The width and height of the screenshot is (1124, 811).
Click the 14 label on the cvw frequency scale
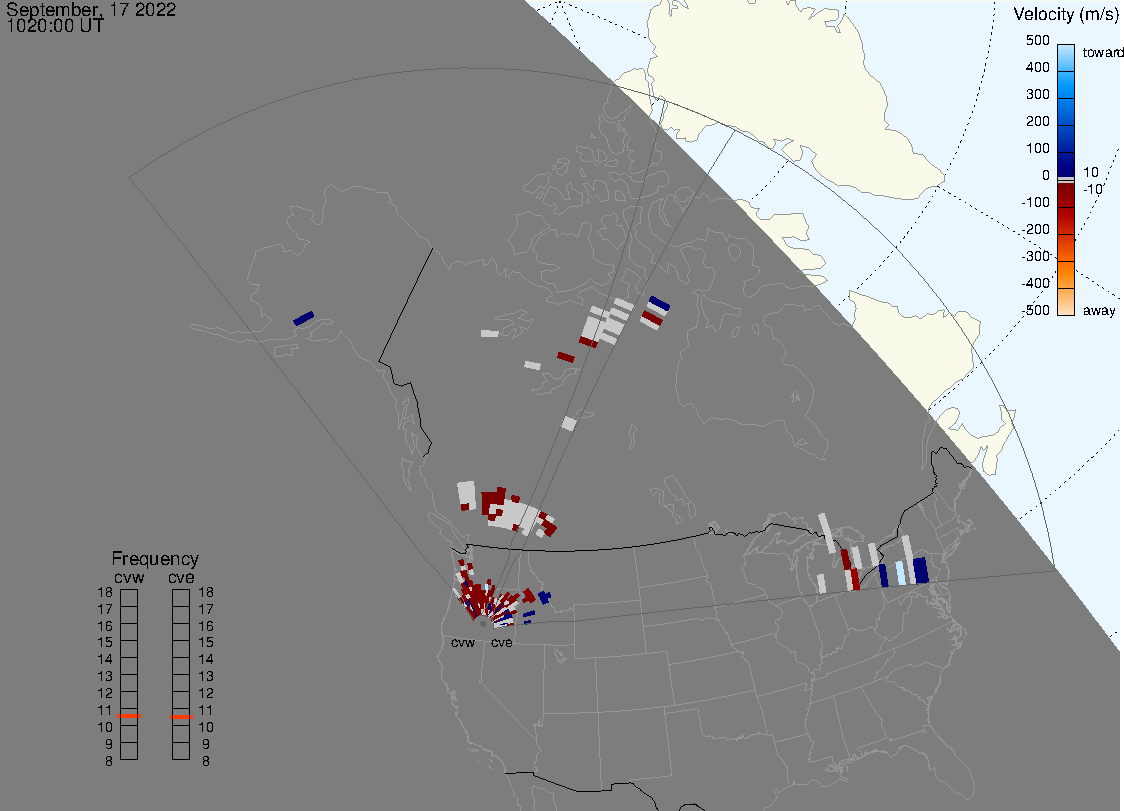(x=105, y=660)
